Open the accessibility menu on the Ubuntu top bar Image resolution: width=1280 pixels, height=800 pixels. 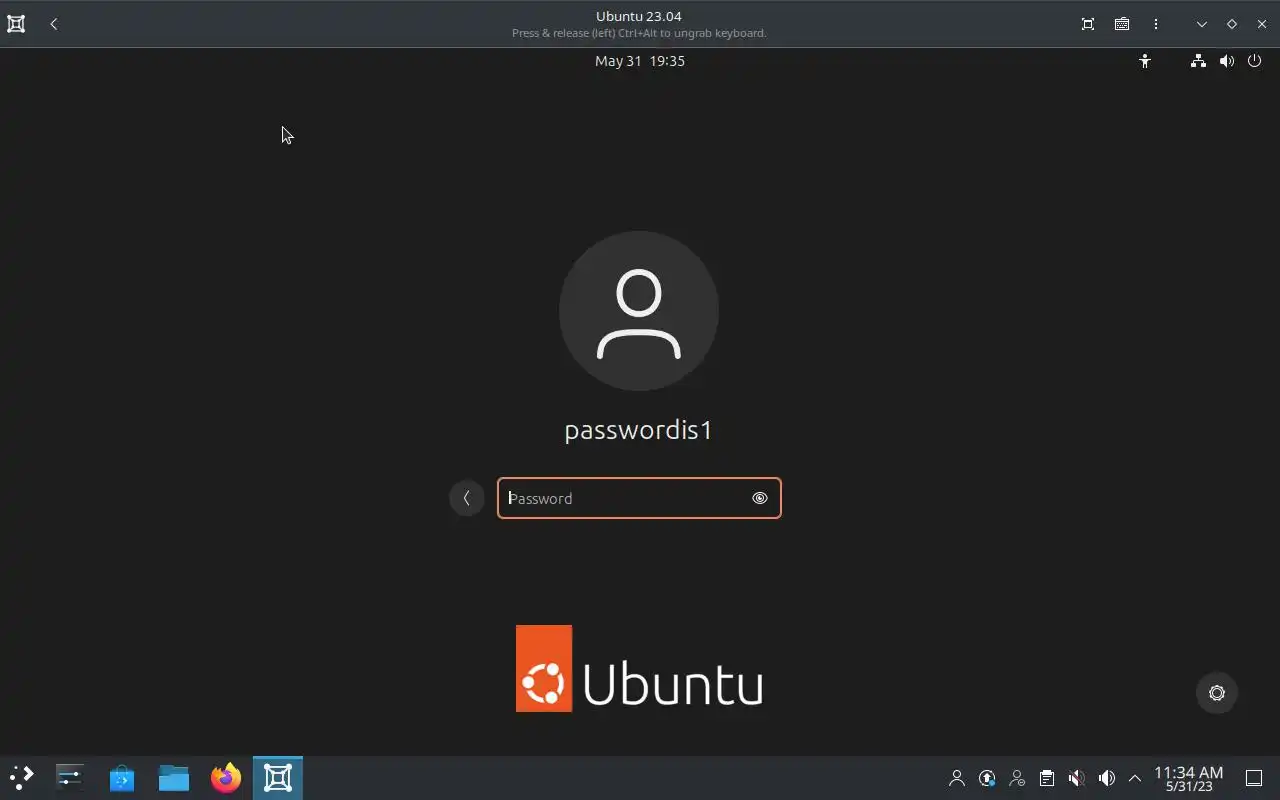1145,61
